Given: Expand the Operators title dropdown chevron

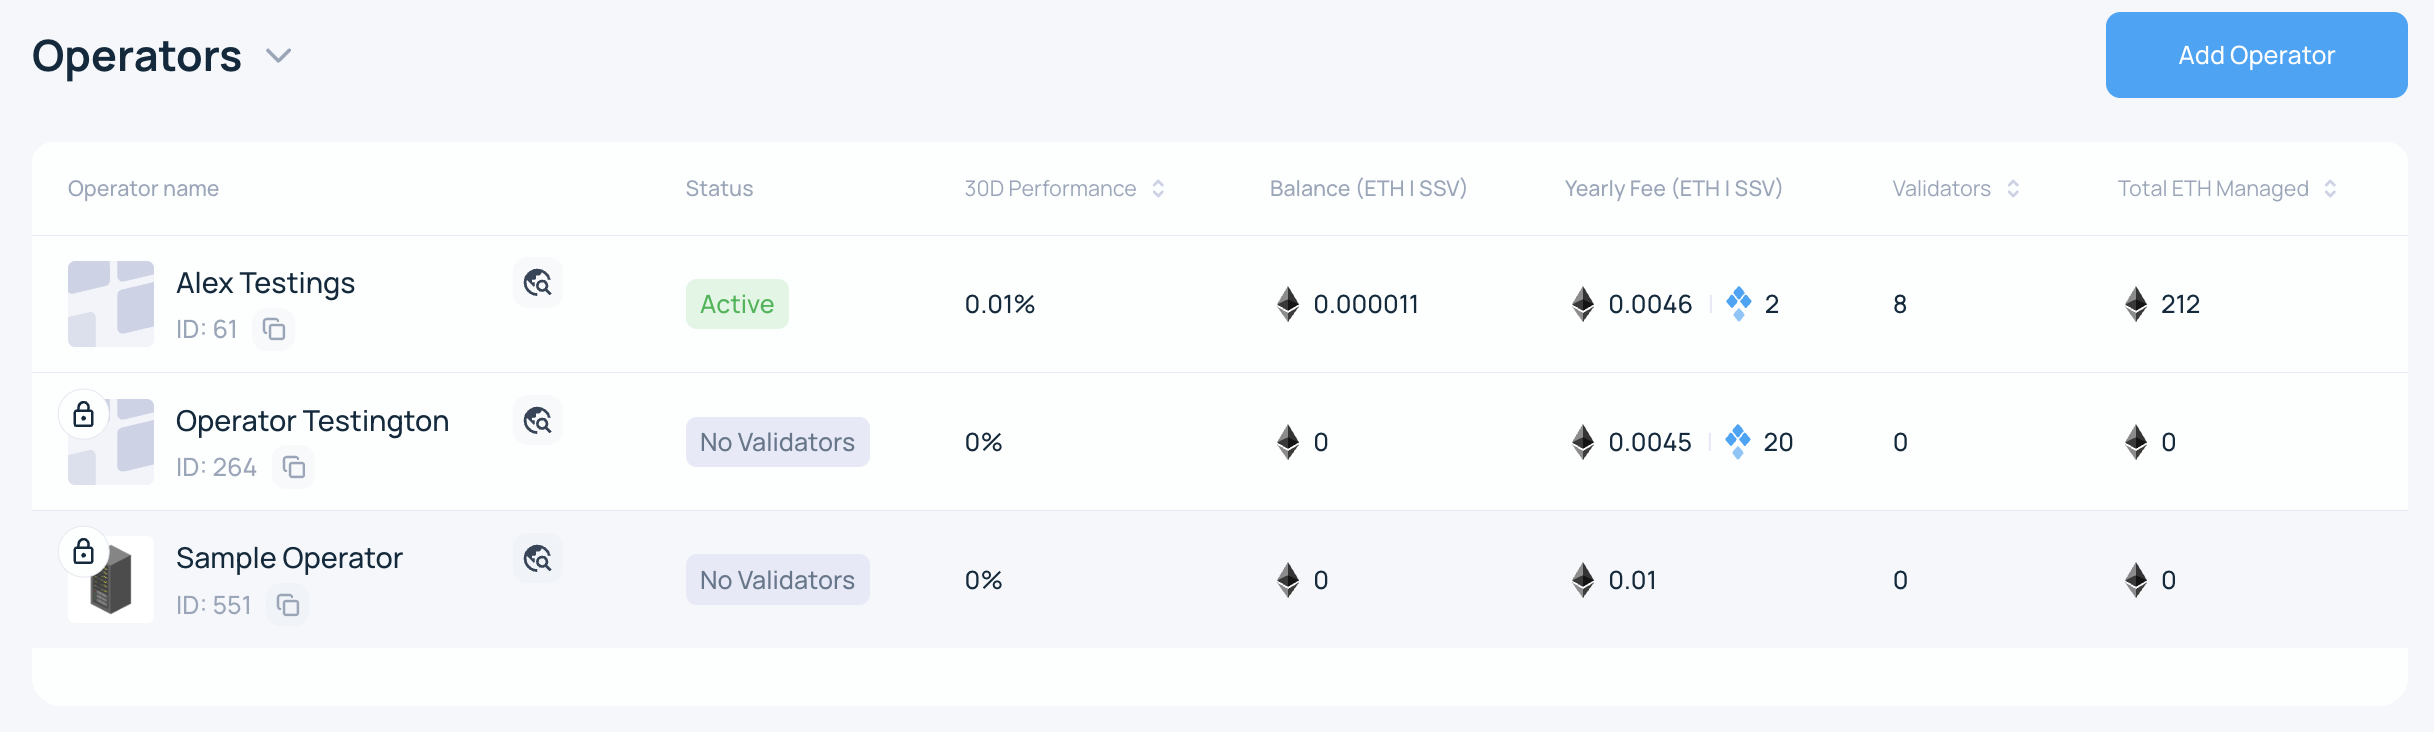Looking at the screenshot, I should (279, 56).
